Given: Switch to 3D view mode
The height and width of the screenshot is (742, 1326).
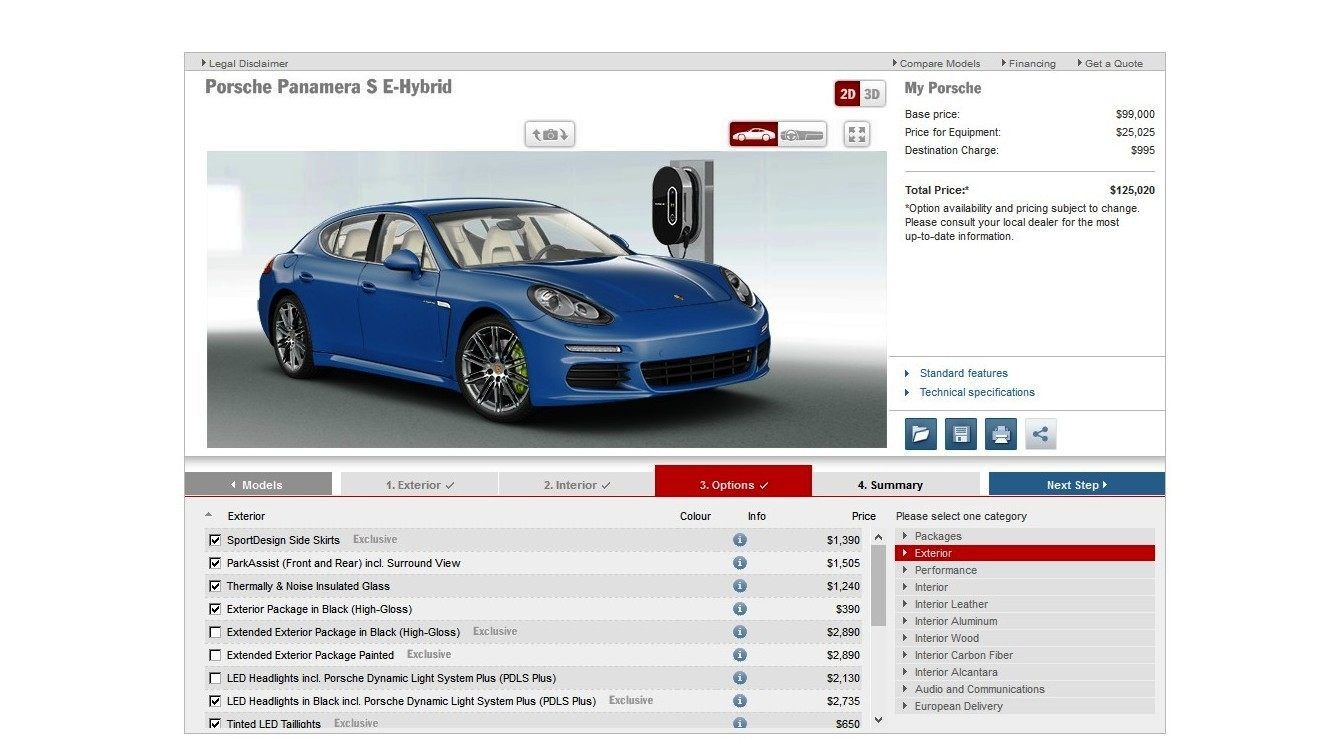Looking at the screenshot, I should tap(872, 94).
